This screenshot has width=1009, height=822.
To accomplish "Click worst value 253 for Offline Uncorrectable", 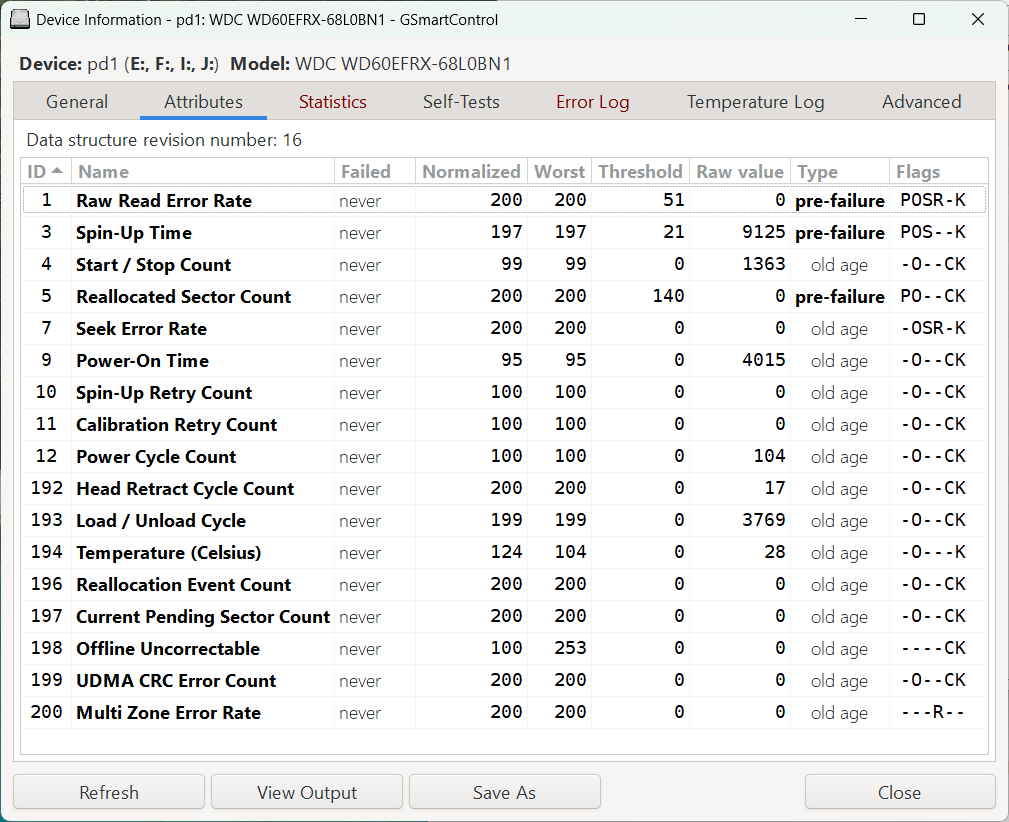I will click(x=571, y=648).
